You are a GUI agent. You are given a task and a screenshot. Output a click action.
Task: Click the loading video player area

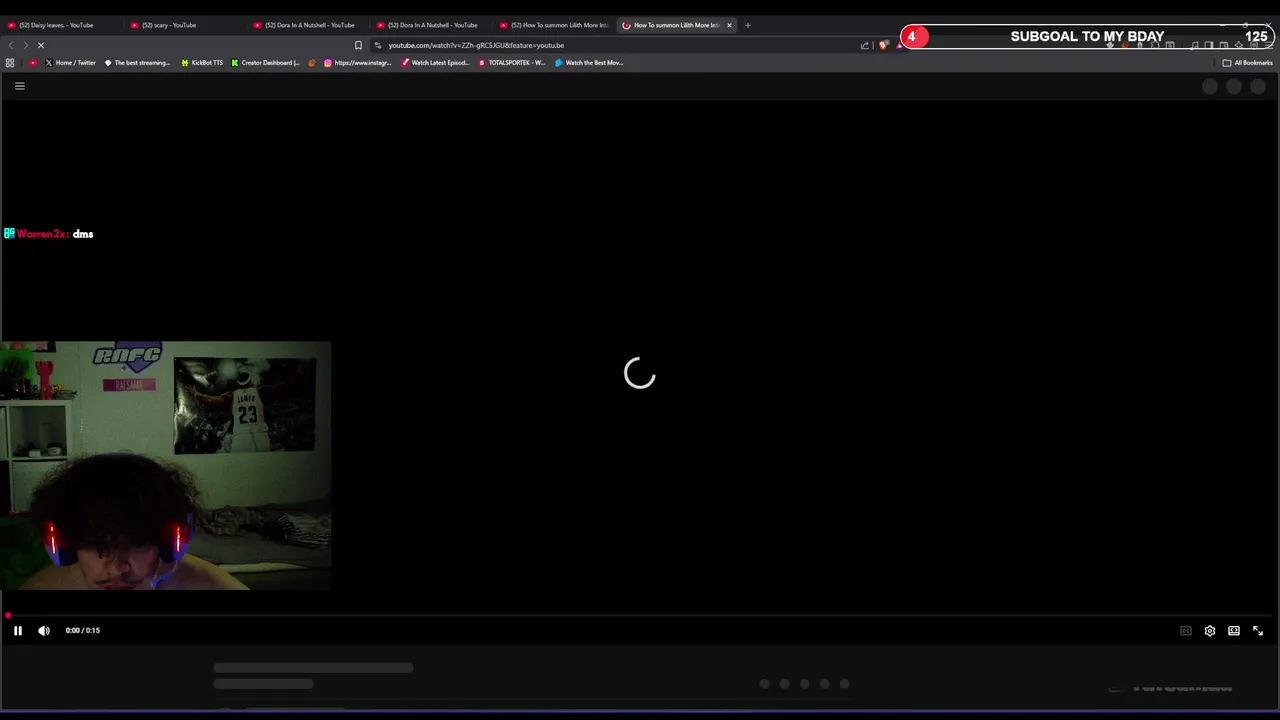point(640,373)
